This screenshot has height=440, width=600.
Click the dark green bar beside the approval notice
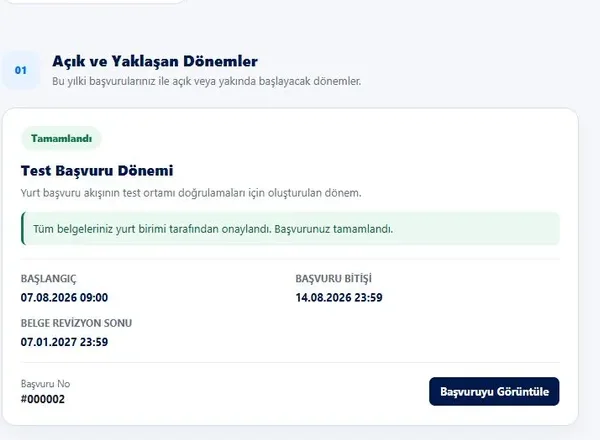[23, 229]
